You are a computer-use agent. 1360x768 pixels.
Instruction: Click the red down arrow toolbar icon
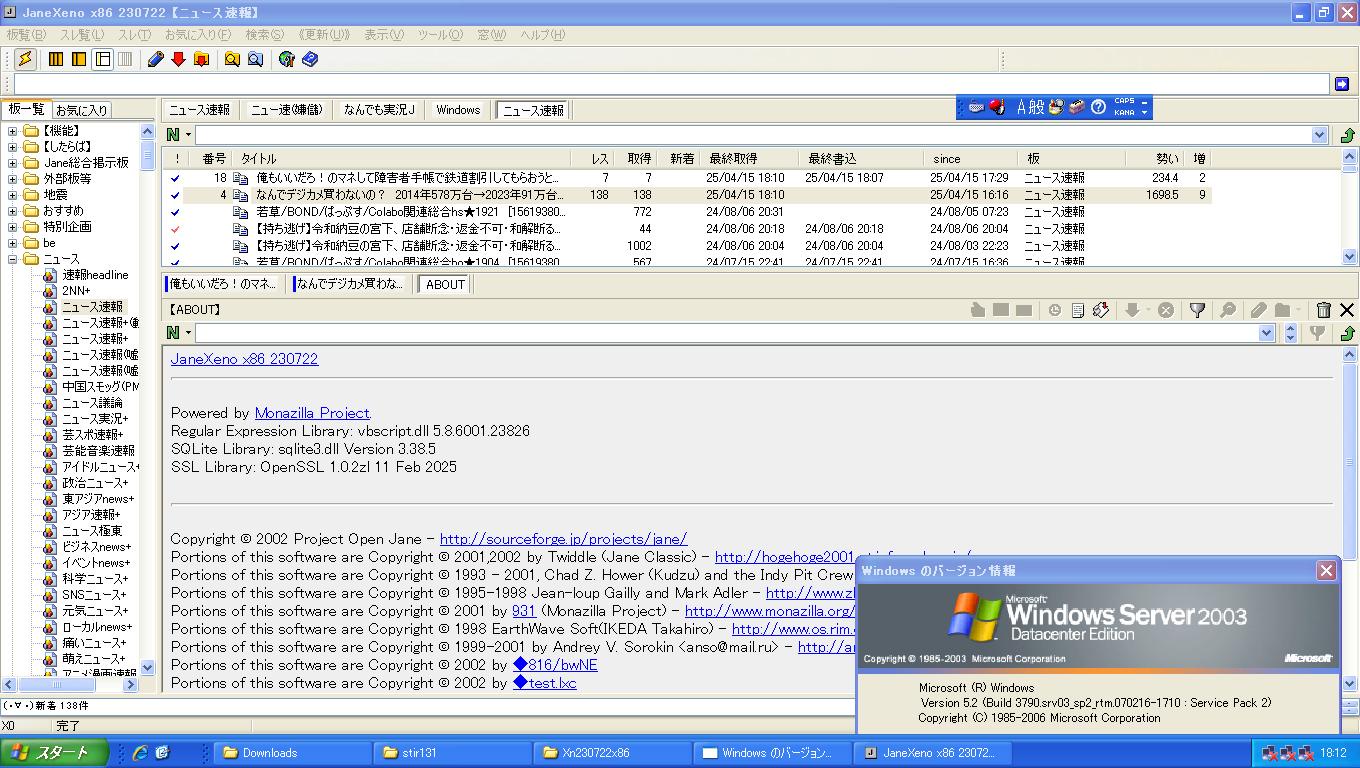click(178, 59)
